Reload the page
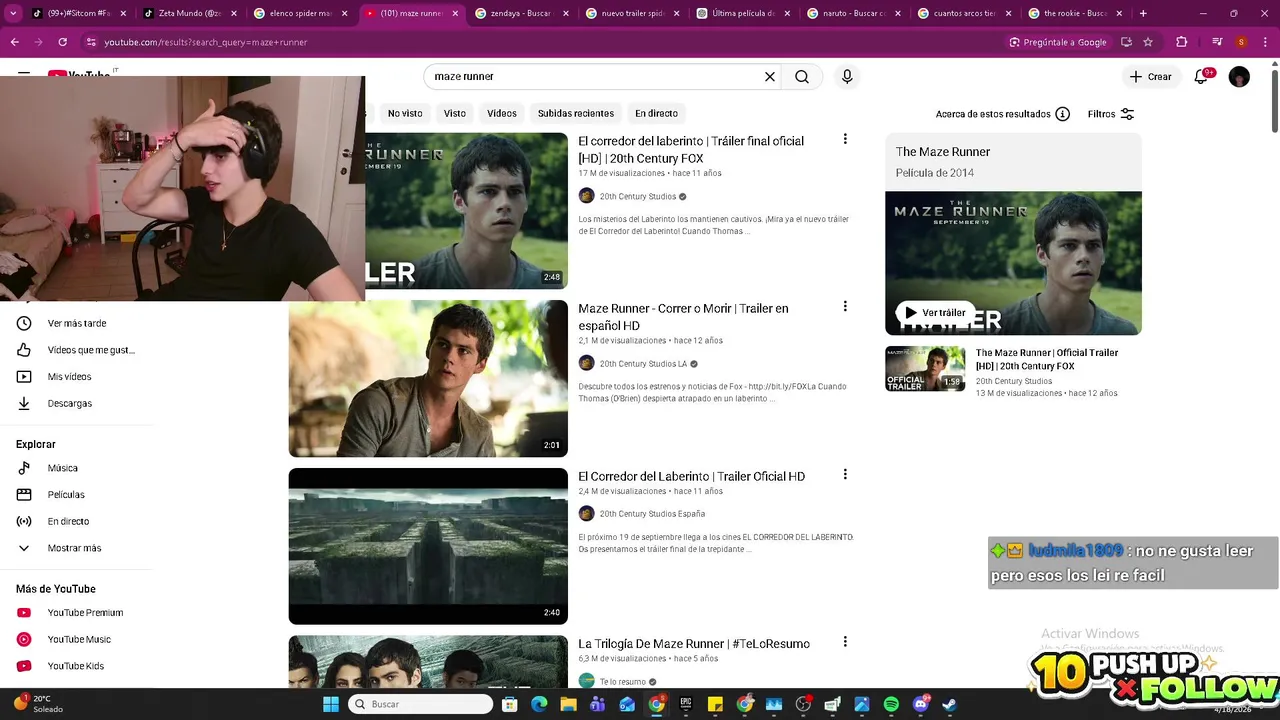 click(x=62, y=42)
